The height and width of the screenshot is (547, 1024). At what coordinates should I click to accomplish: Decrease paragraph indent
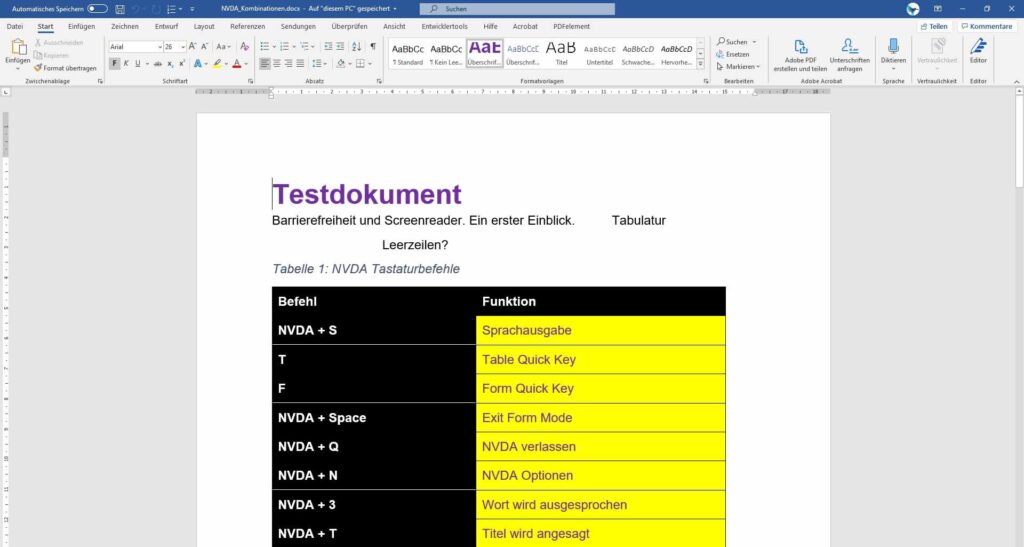(328, 46)
